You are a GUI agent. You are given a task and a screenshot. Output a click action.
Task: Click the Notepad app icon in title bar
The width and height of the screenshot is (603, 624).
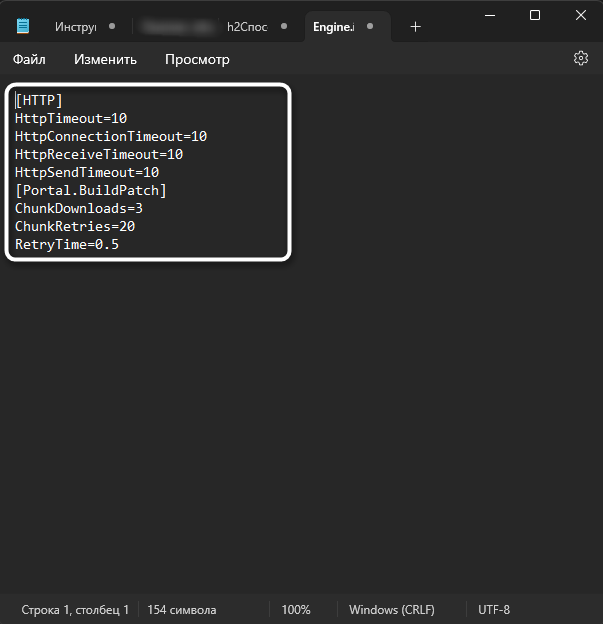pyautogui.click(x=24, y=26)
